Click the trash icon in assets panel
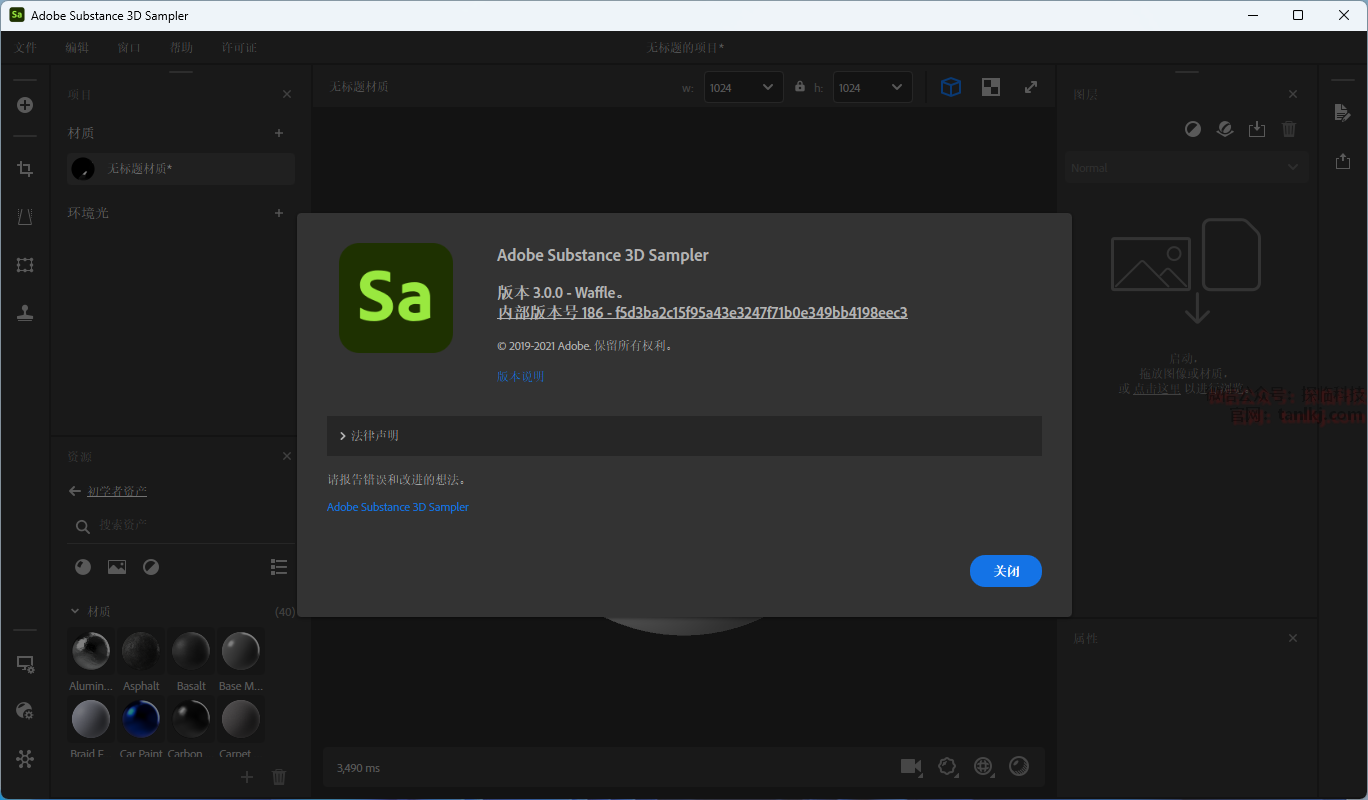The height and width of the screenshot is (800, 1368). 279,777
